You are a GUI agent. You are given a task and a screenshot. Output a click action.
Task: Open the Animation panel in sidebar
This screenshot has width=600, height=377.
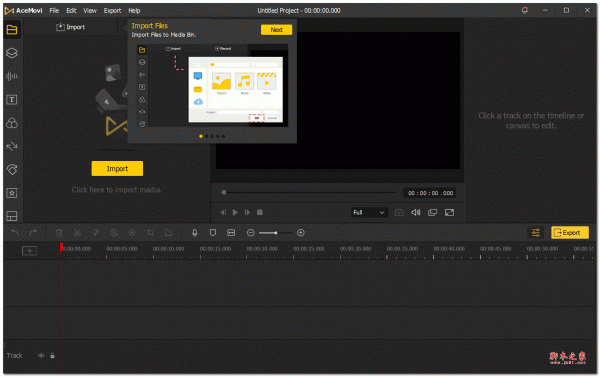coord(12,170)
